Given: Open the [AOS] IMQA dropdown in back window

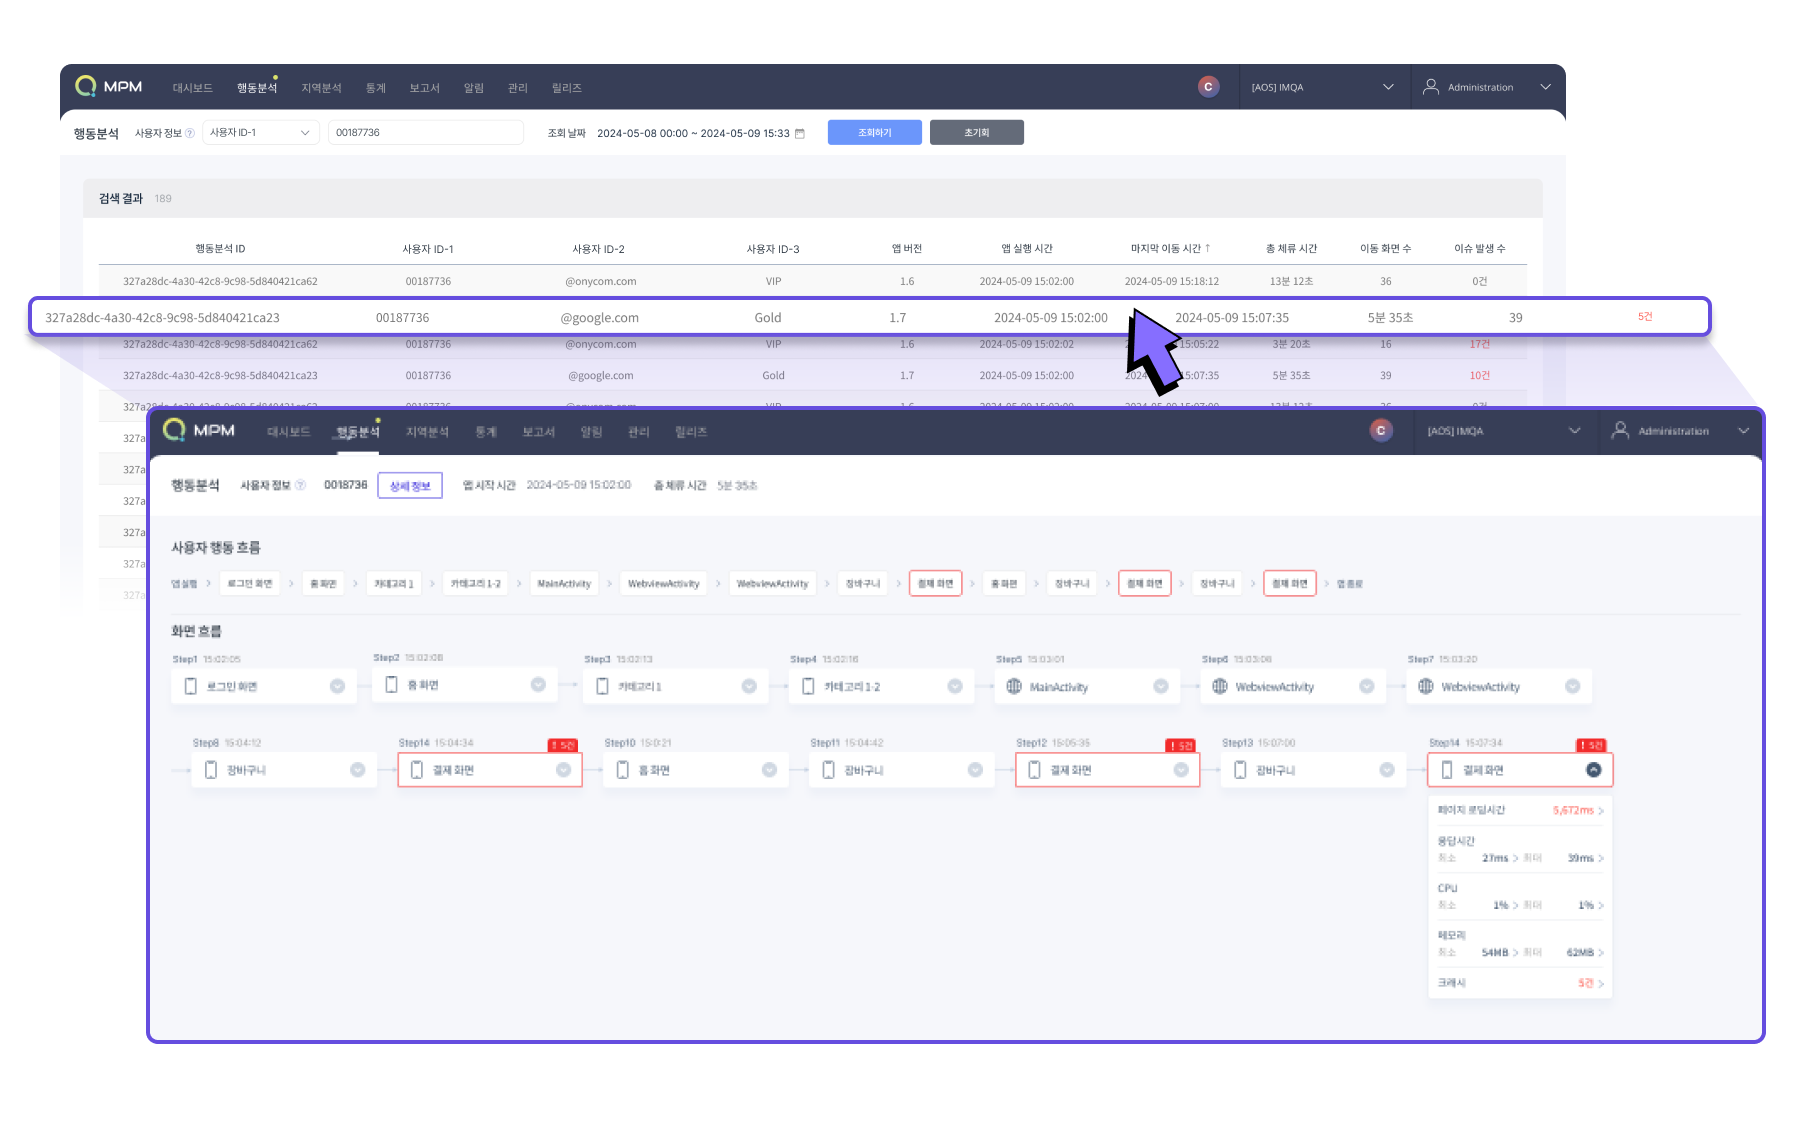Looking at the screenshot, I should (x=1323, y=87).
